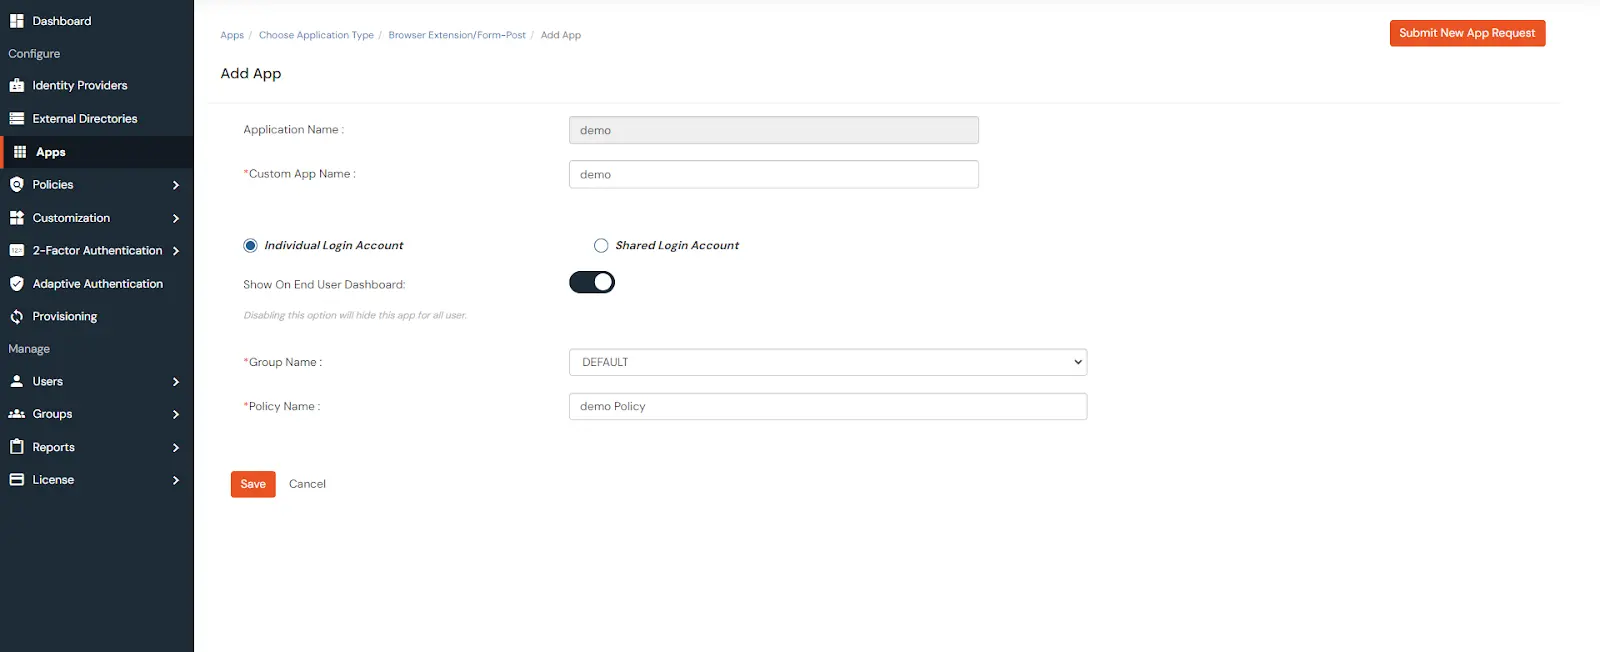Click the Dashboard icon in sidebar
1600x652 pixels.
[17, 21]
